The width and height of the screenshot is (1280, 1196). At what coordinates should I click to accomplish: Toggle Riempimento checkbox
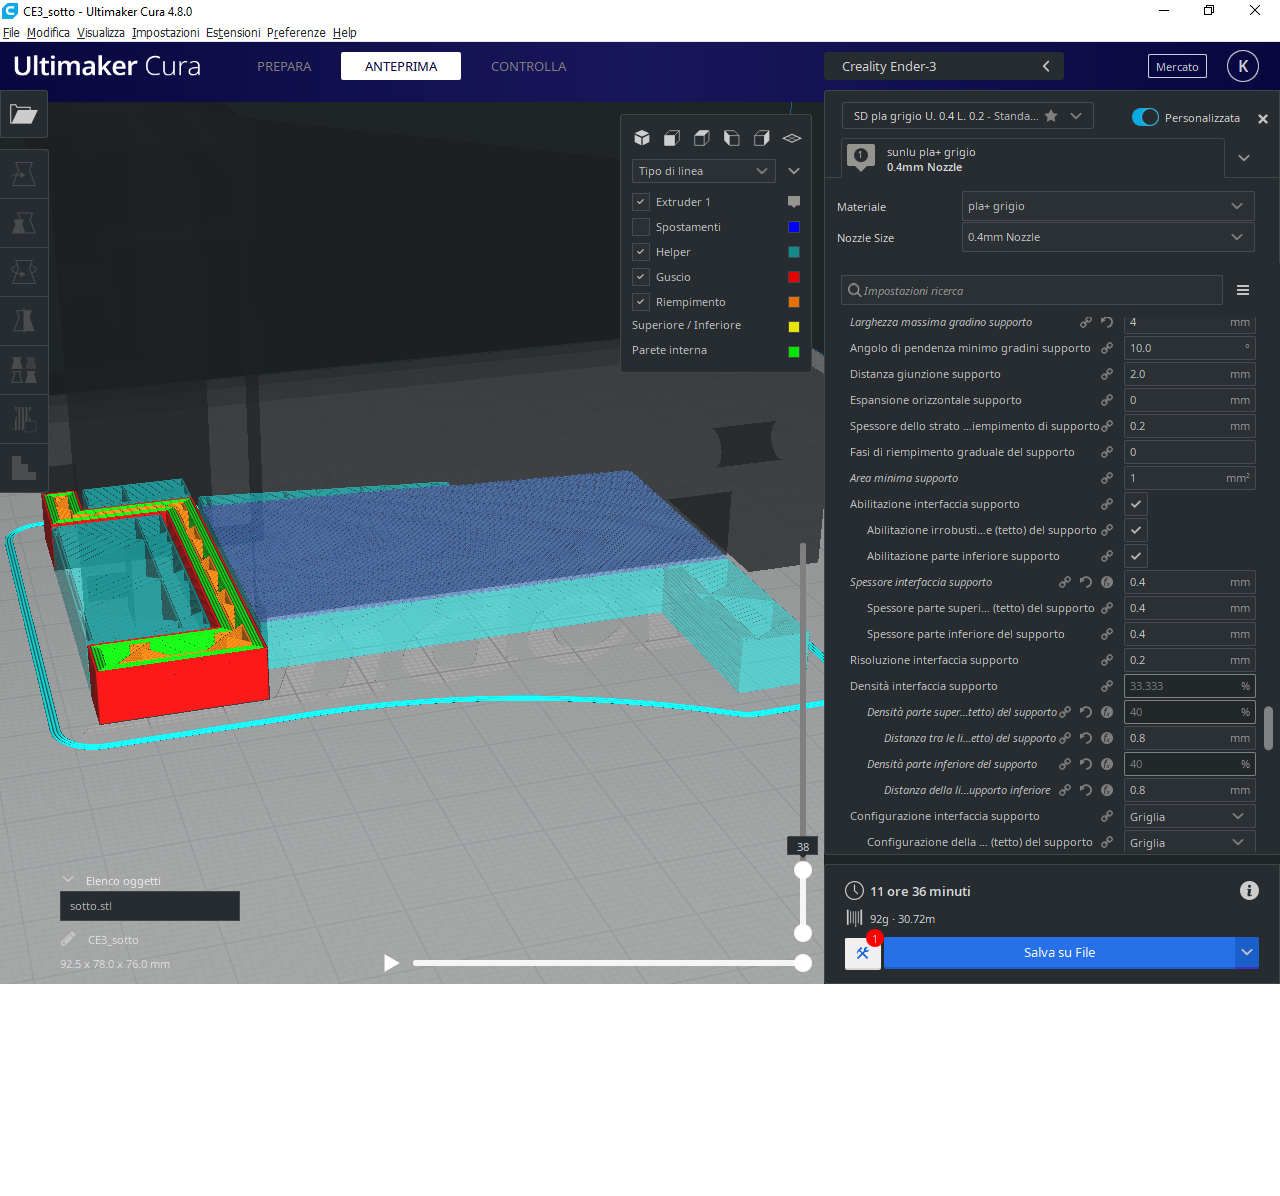pyautogui.click(x=641, y=302)
